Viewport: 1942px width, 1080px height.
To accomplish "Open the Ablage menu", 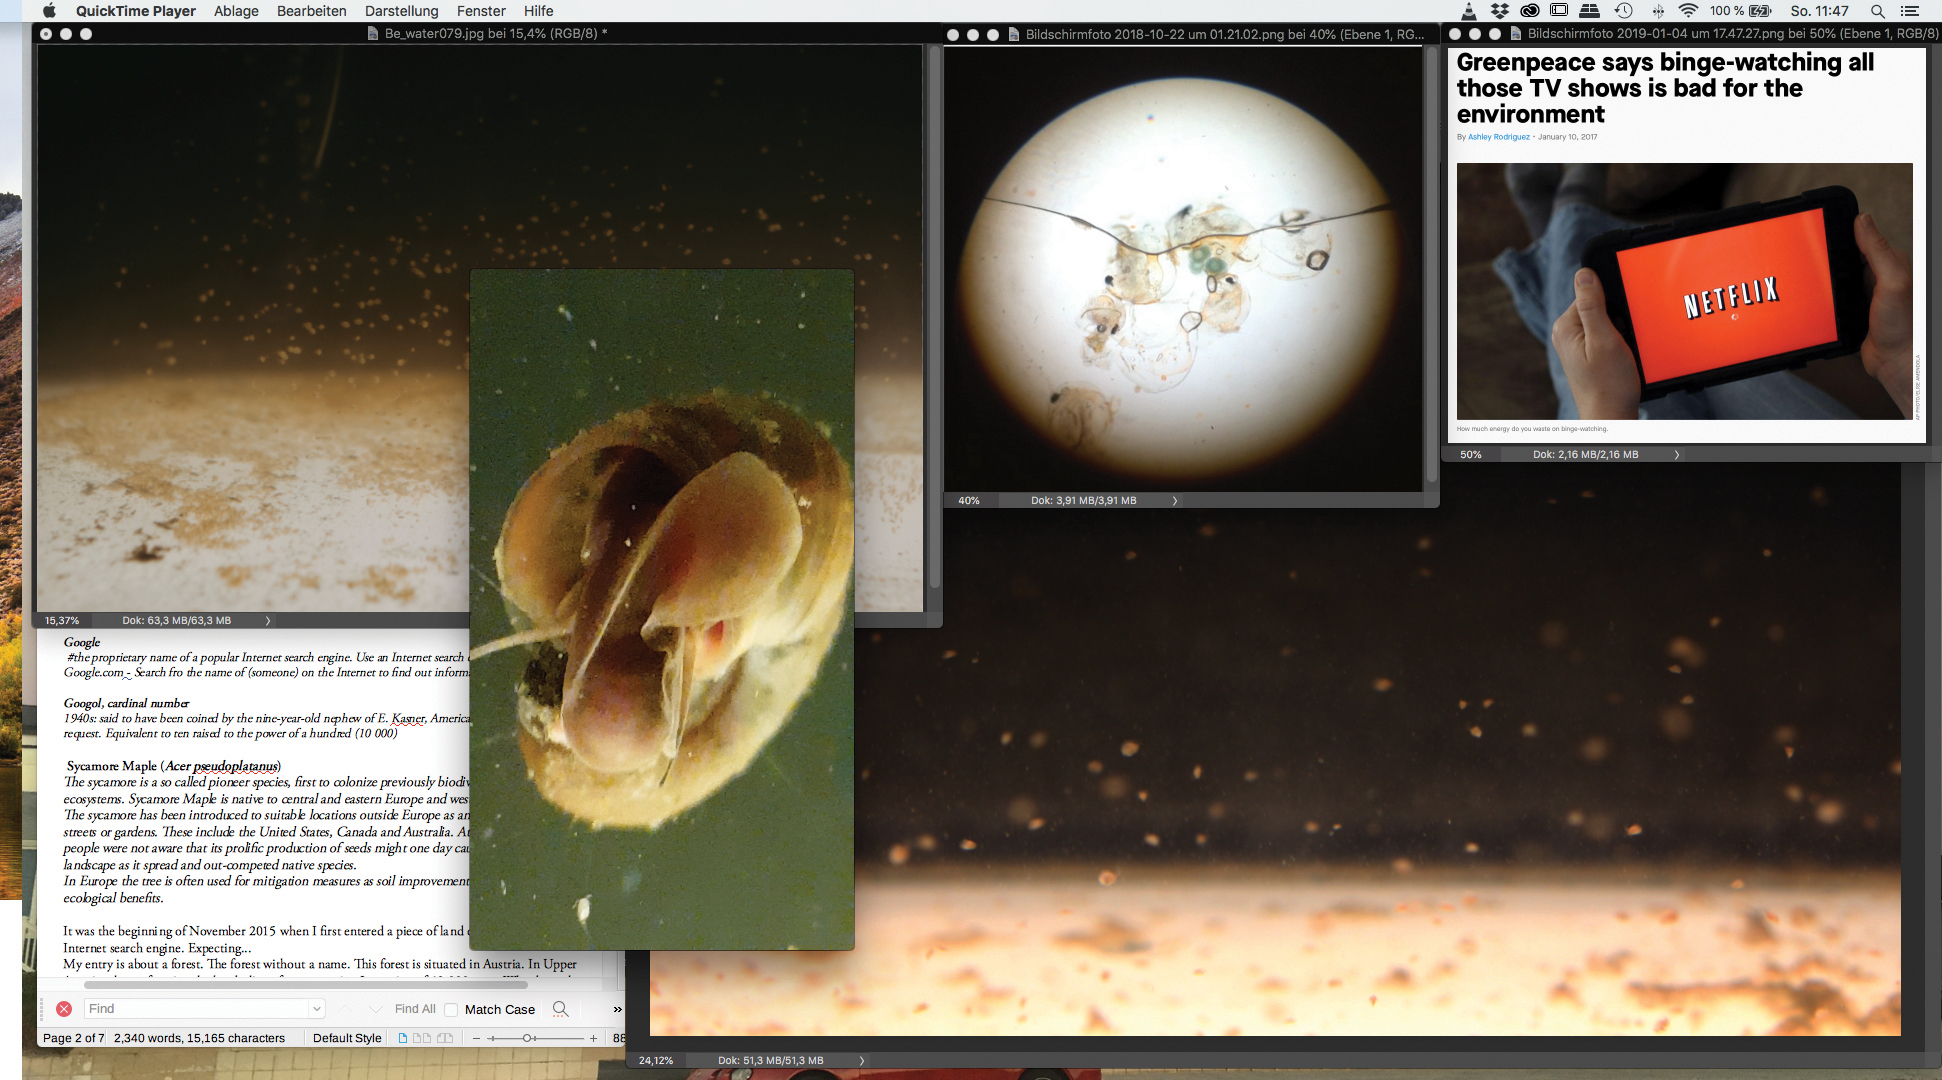I will pos(236,11).
